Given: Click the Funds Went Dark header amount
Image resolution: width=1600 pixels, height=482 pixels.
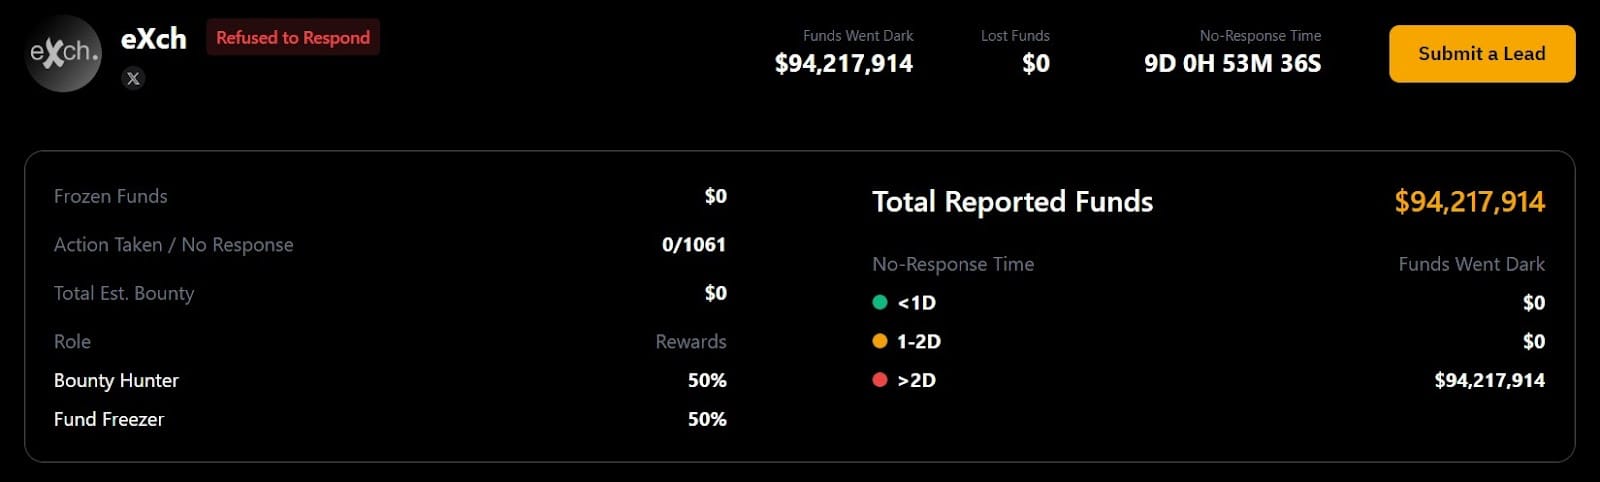Looking at the screenshot, I should pyautogui.click(x=843, y=64).
